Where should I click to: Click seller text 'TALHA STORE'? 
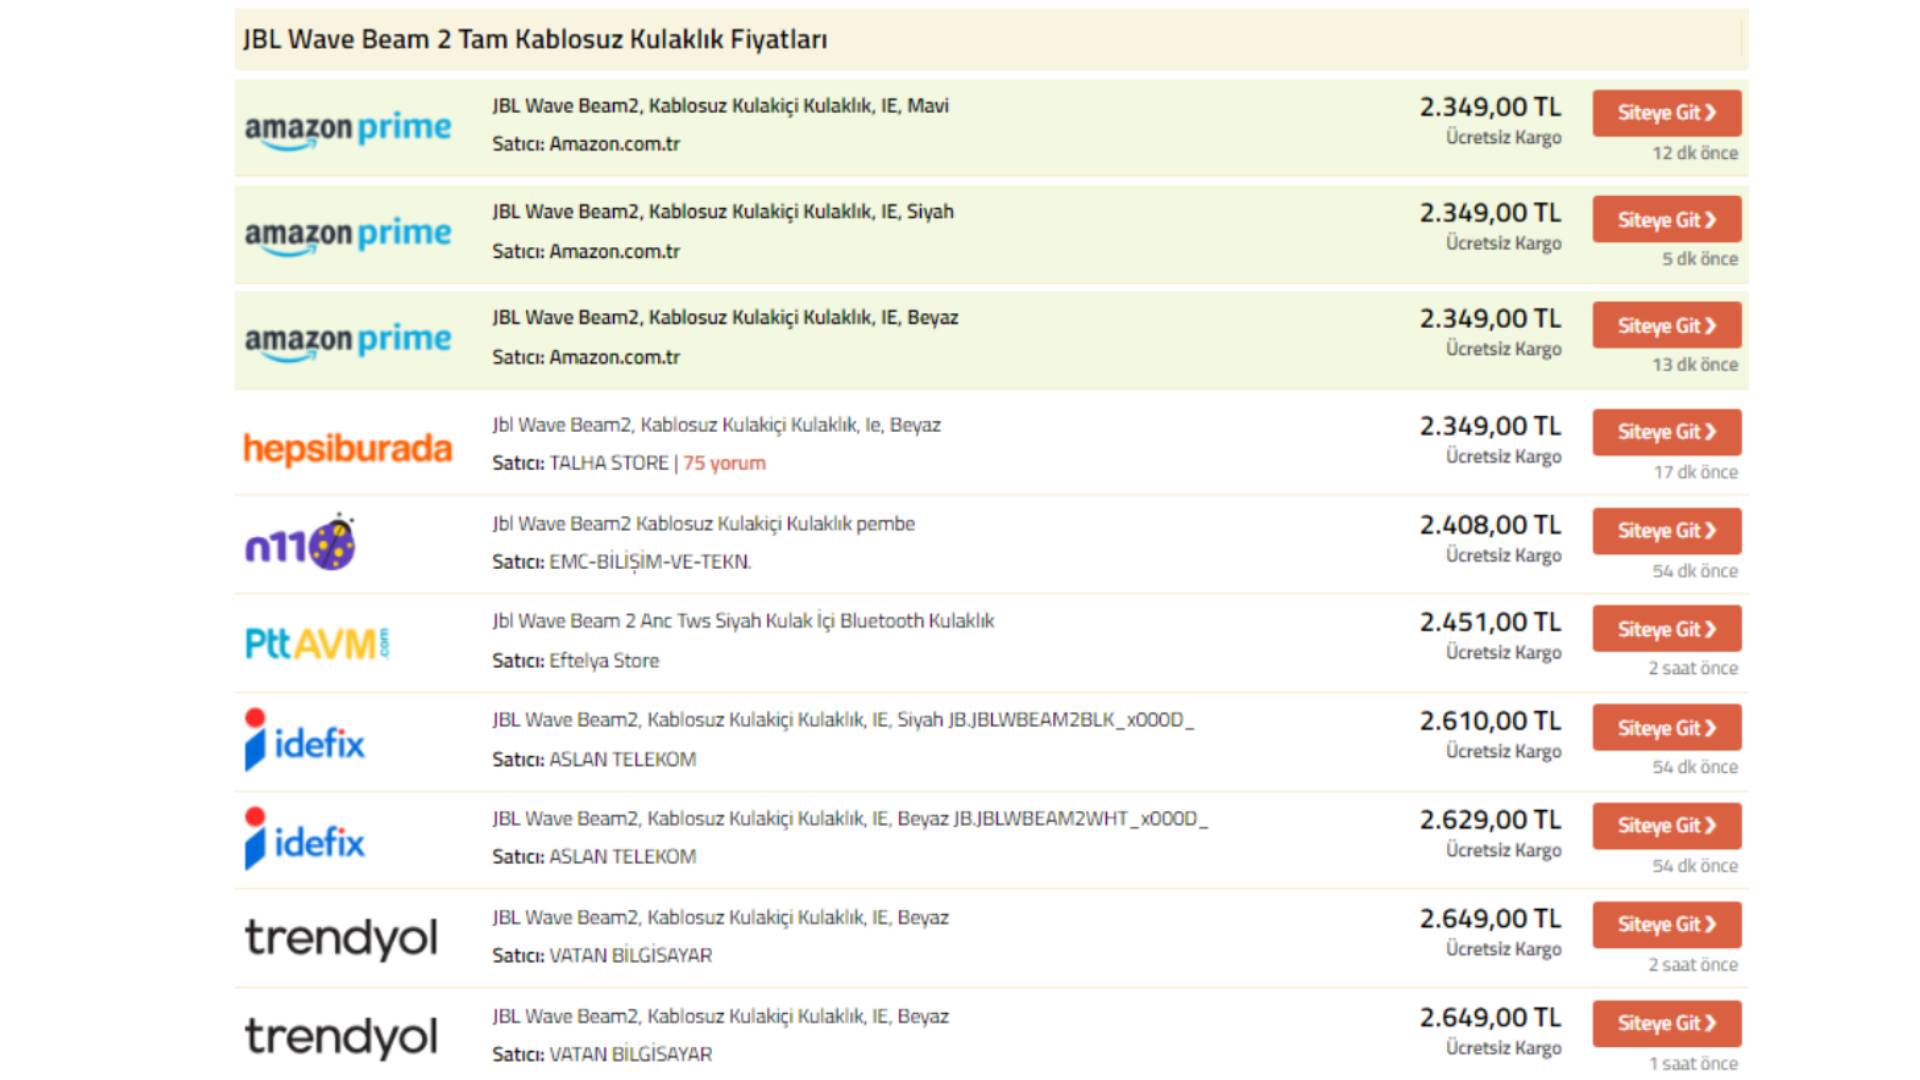point(609,463)
